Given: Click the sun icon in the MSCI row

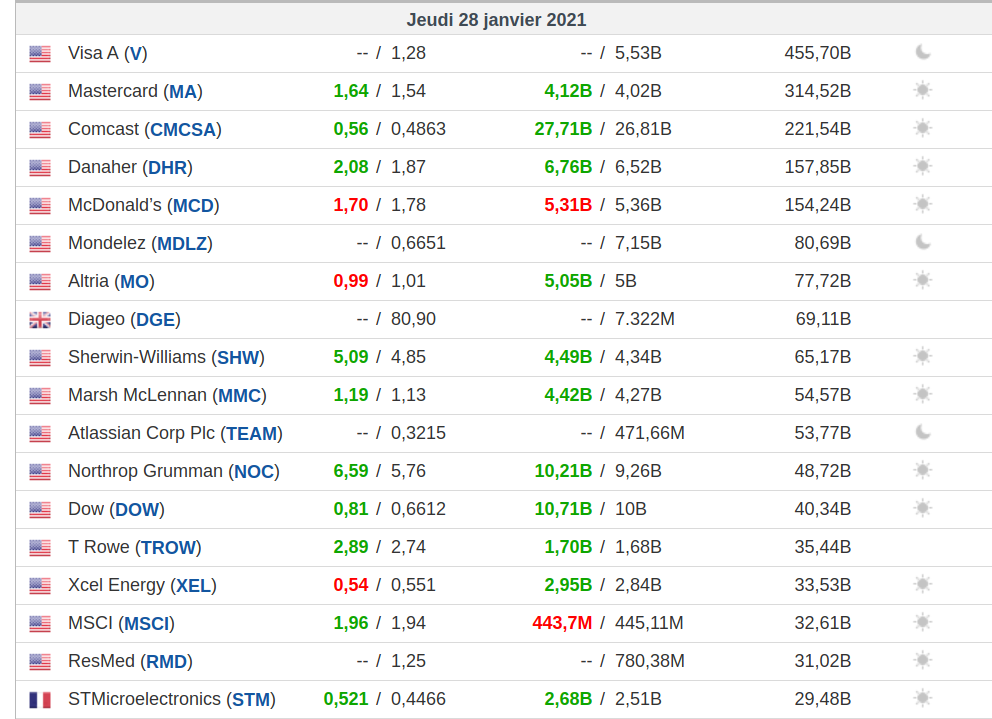Looking at the screenshot, I should click(923, 622).
